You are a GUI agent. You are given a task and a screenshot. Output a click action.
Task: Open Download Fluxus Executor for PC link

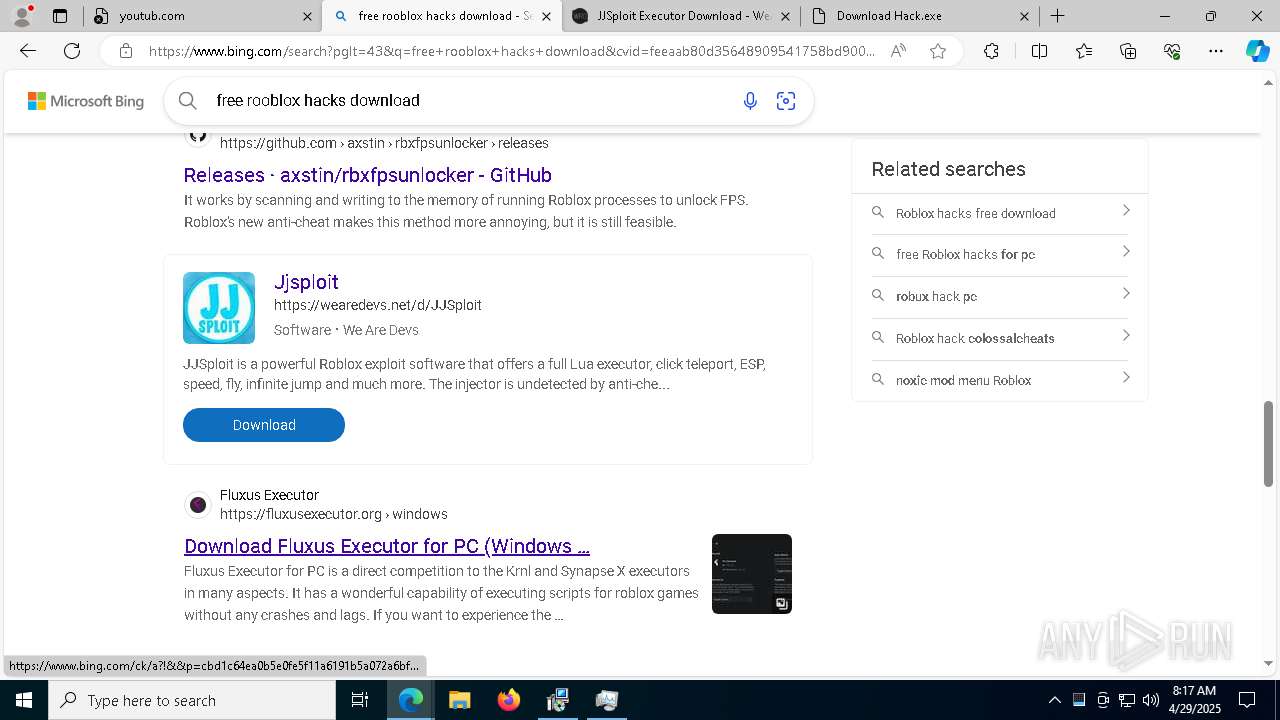click(x=387, y=546)
